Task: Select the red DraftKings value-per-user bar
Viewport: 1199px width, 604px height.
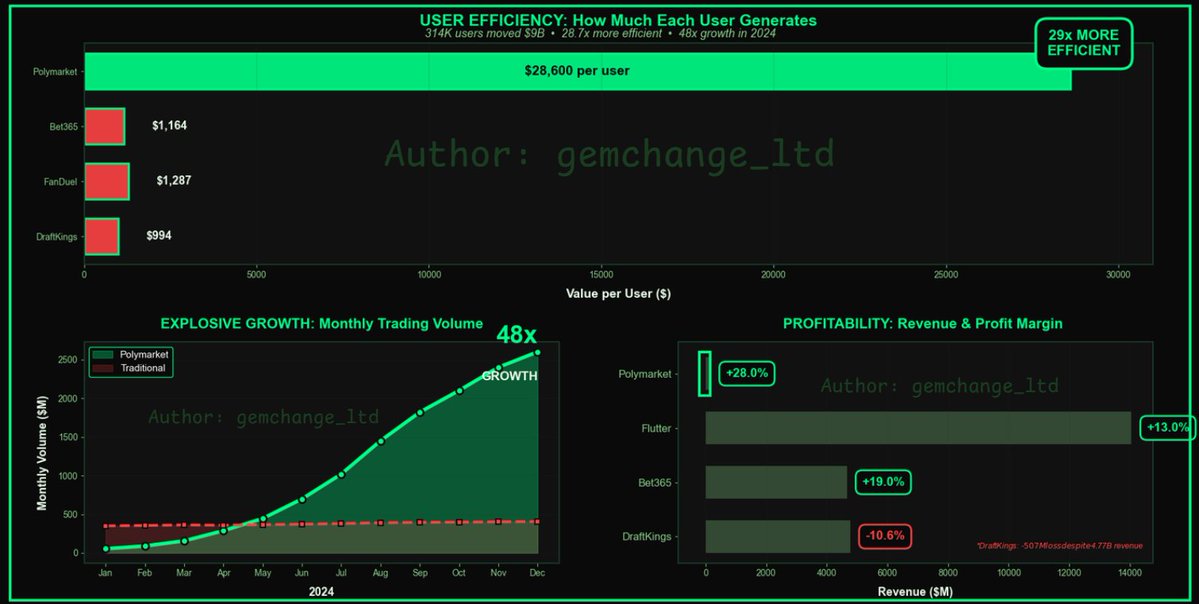Action: coord(102,236)
